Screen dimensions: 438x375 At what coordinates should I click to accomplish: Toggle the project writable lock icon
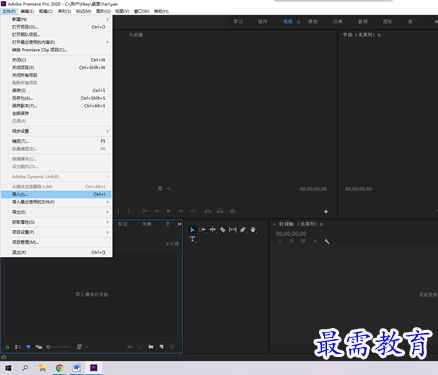7,347
